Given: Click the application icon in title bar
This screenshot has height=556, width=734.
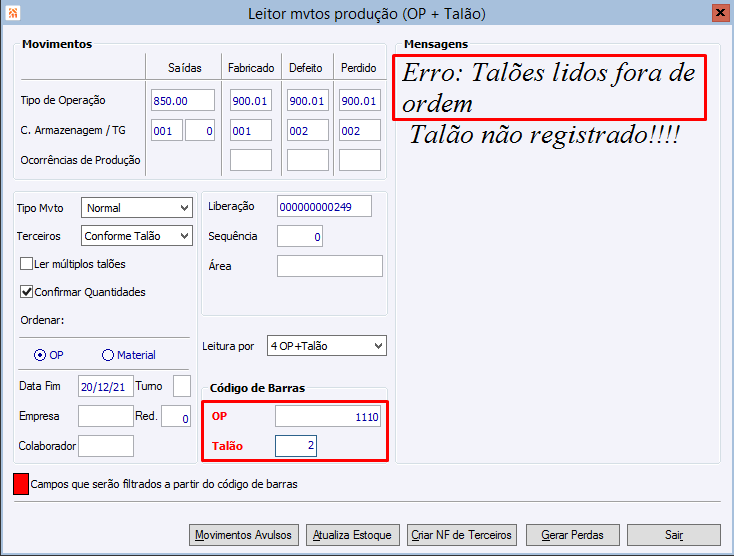Looking at the screenshot, I should (x=13, y=13).
